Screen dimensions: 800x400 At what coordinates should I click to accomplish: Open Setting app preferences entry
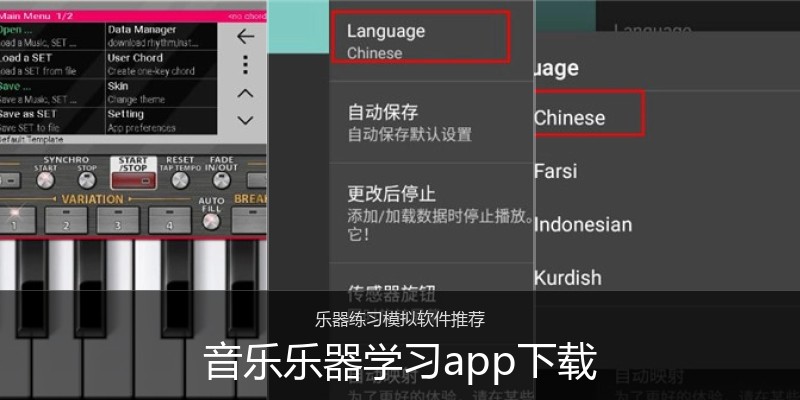pyautogui.click(x=161, y=120)
